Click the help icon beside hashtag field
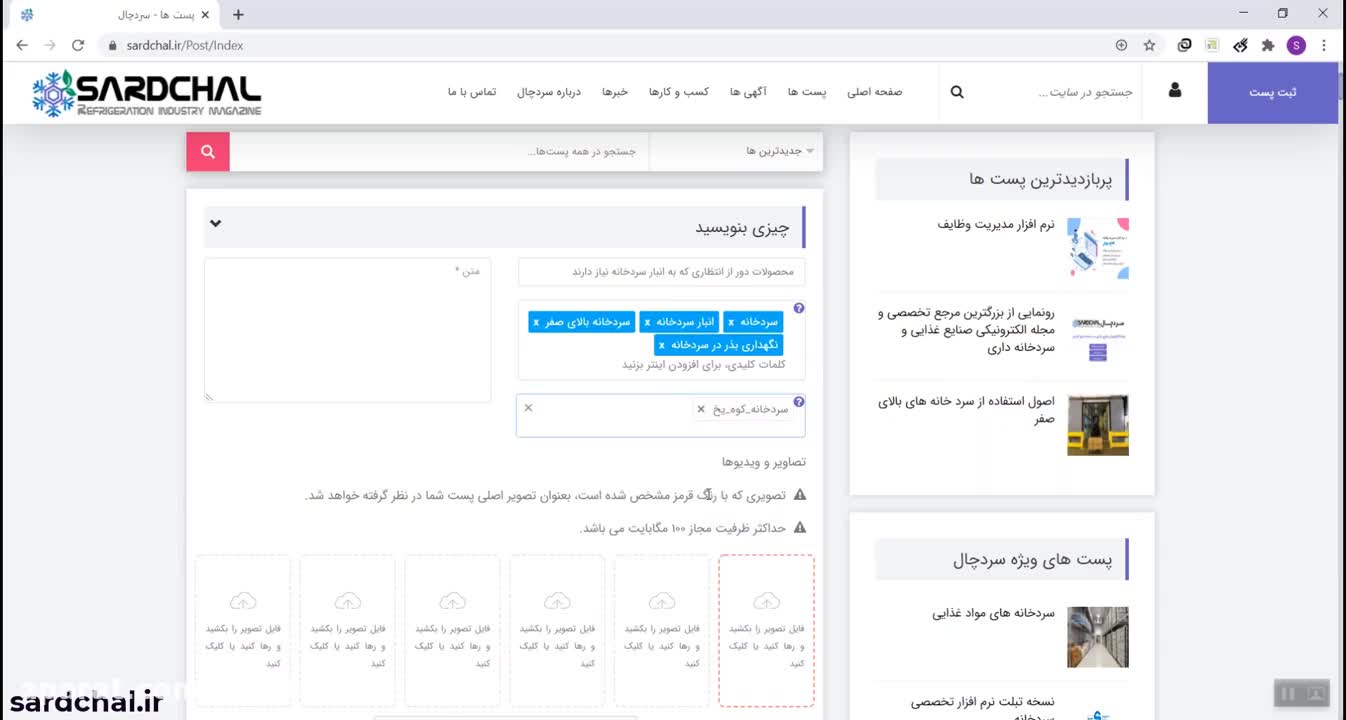The height and width of the screenshot is (720, 1346). point(798,402)
